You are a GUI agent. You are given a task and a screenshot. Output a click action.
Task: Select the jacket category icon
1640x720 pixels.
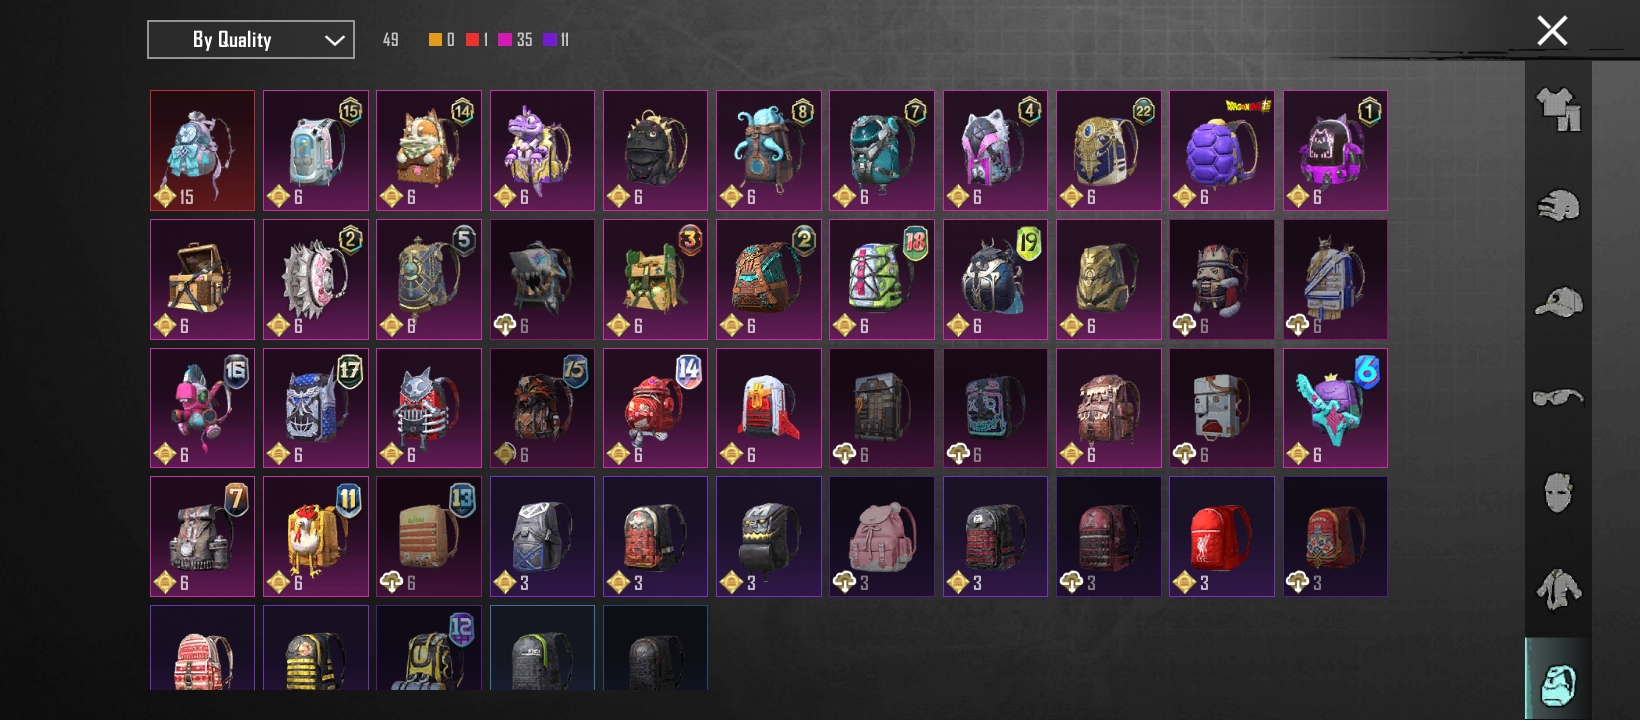[1558, 589]
